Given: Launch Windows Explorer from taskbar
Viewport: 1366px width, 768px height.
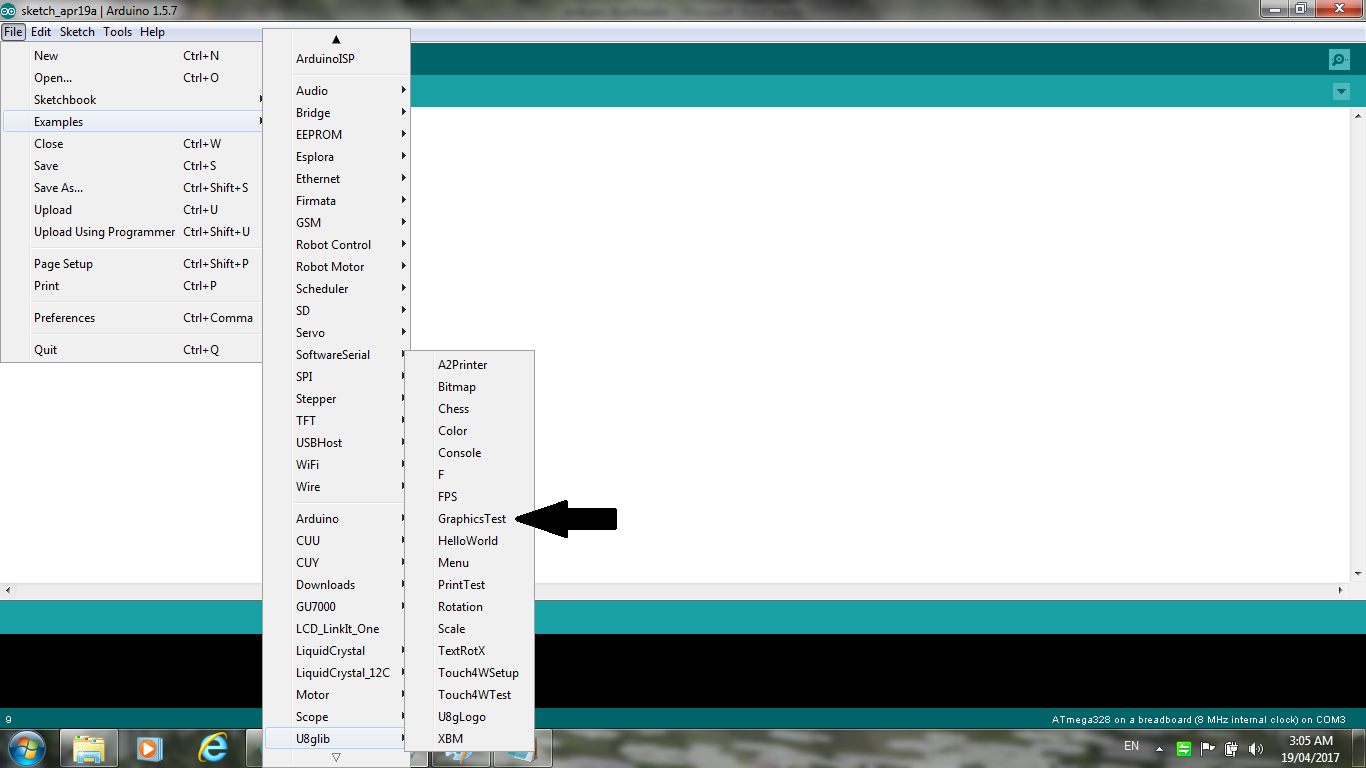Looking at the screenshot, I should [89, 748].
